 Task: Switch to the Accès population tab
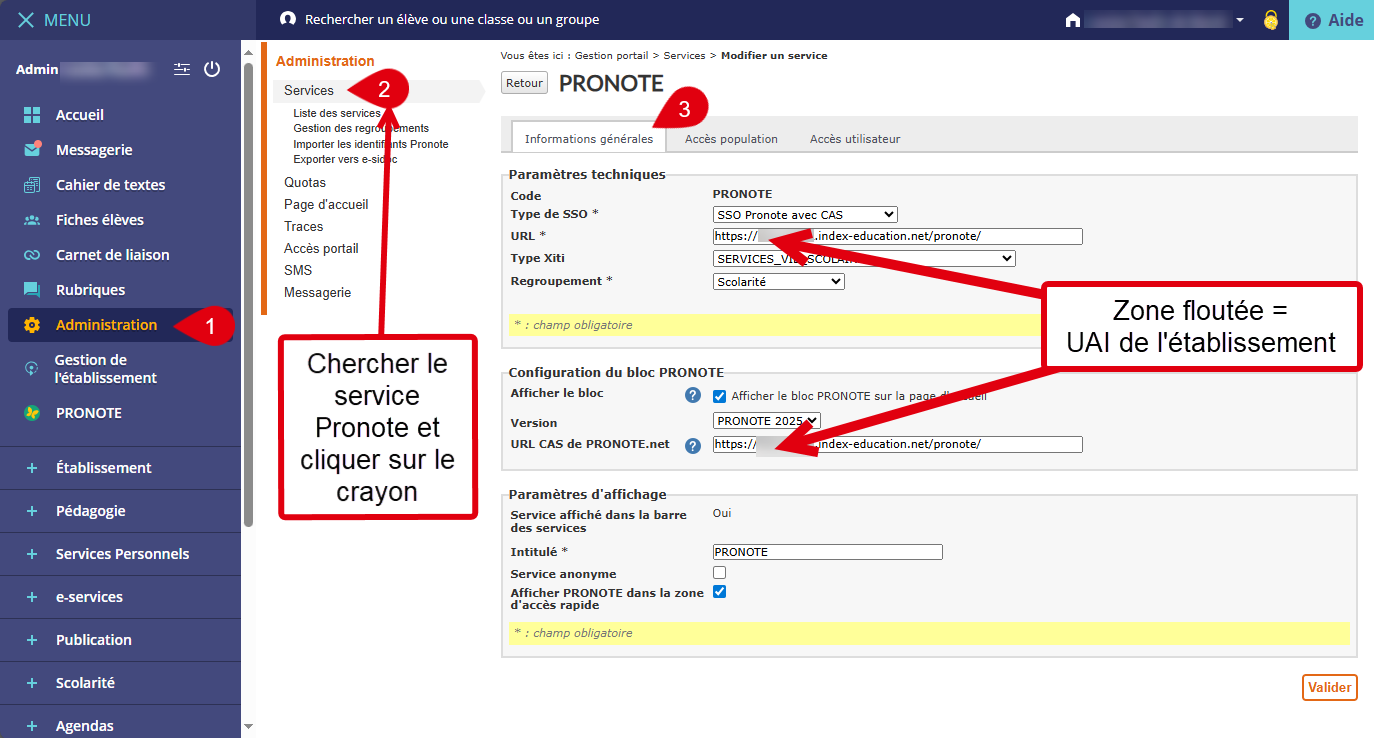pyautogui.click(x=731, y=139)
